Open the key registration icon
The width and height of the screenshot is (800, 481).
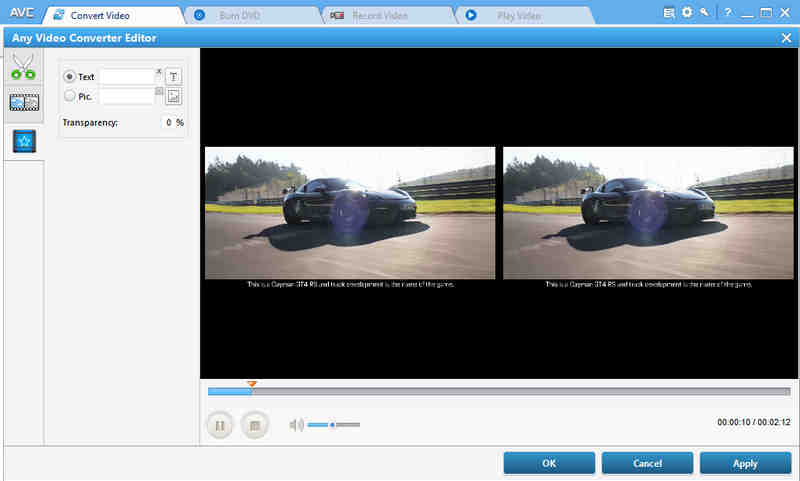pyautogui.click(x=705, y=12)
